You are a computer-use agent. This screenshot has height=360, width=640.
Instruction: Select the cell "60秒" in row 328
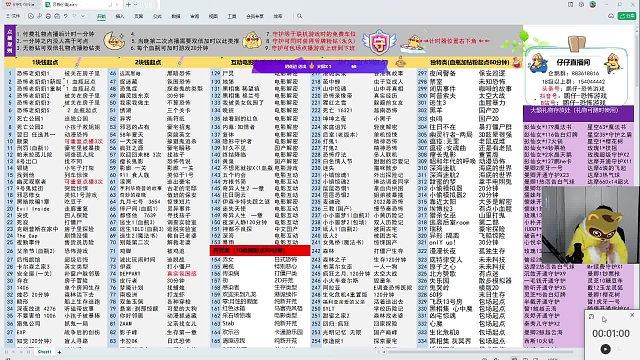click(x=436, y=294)
